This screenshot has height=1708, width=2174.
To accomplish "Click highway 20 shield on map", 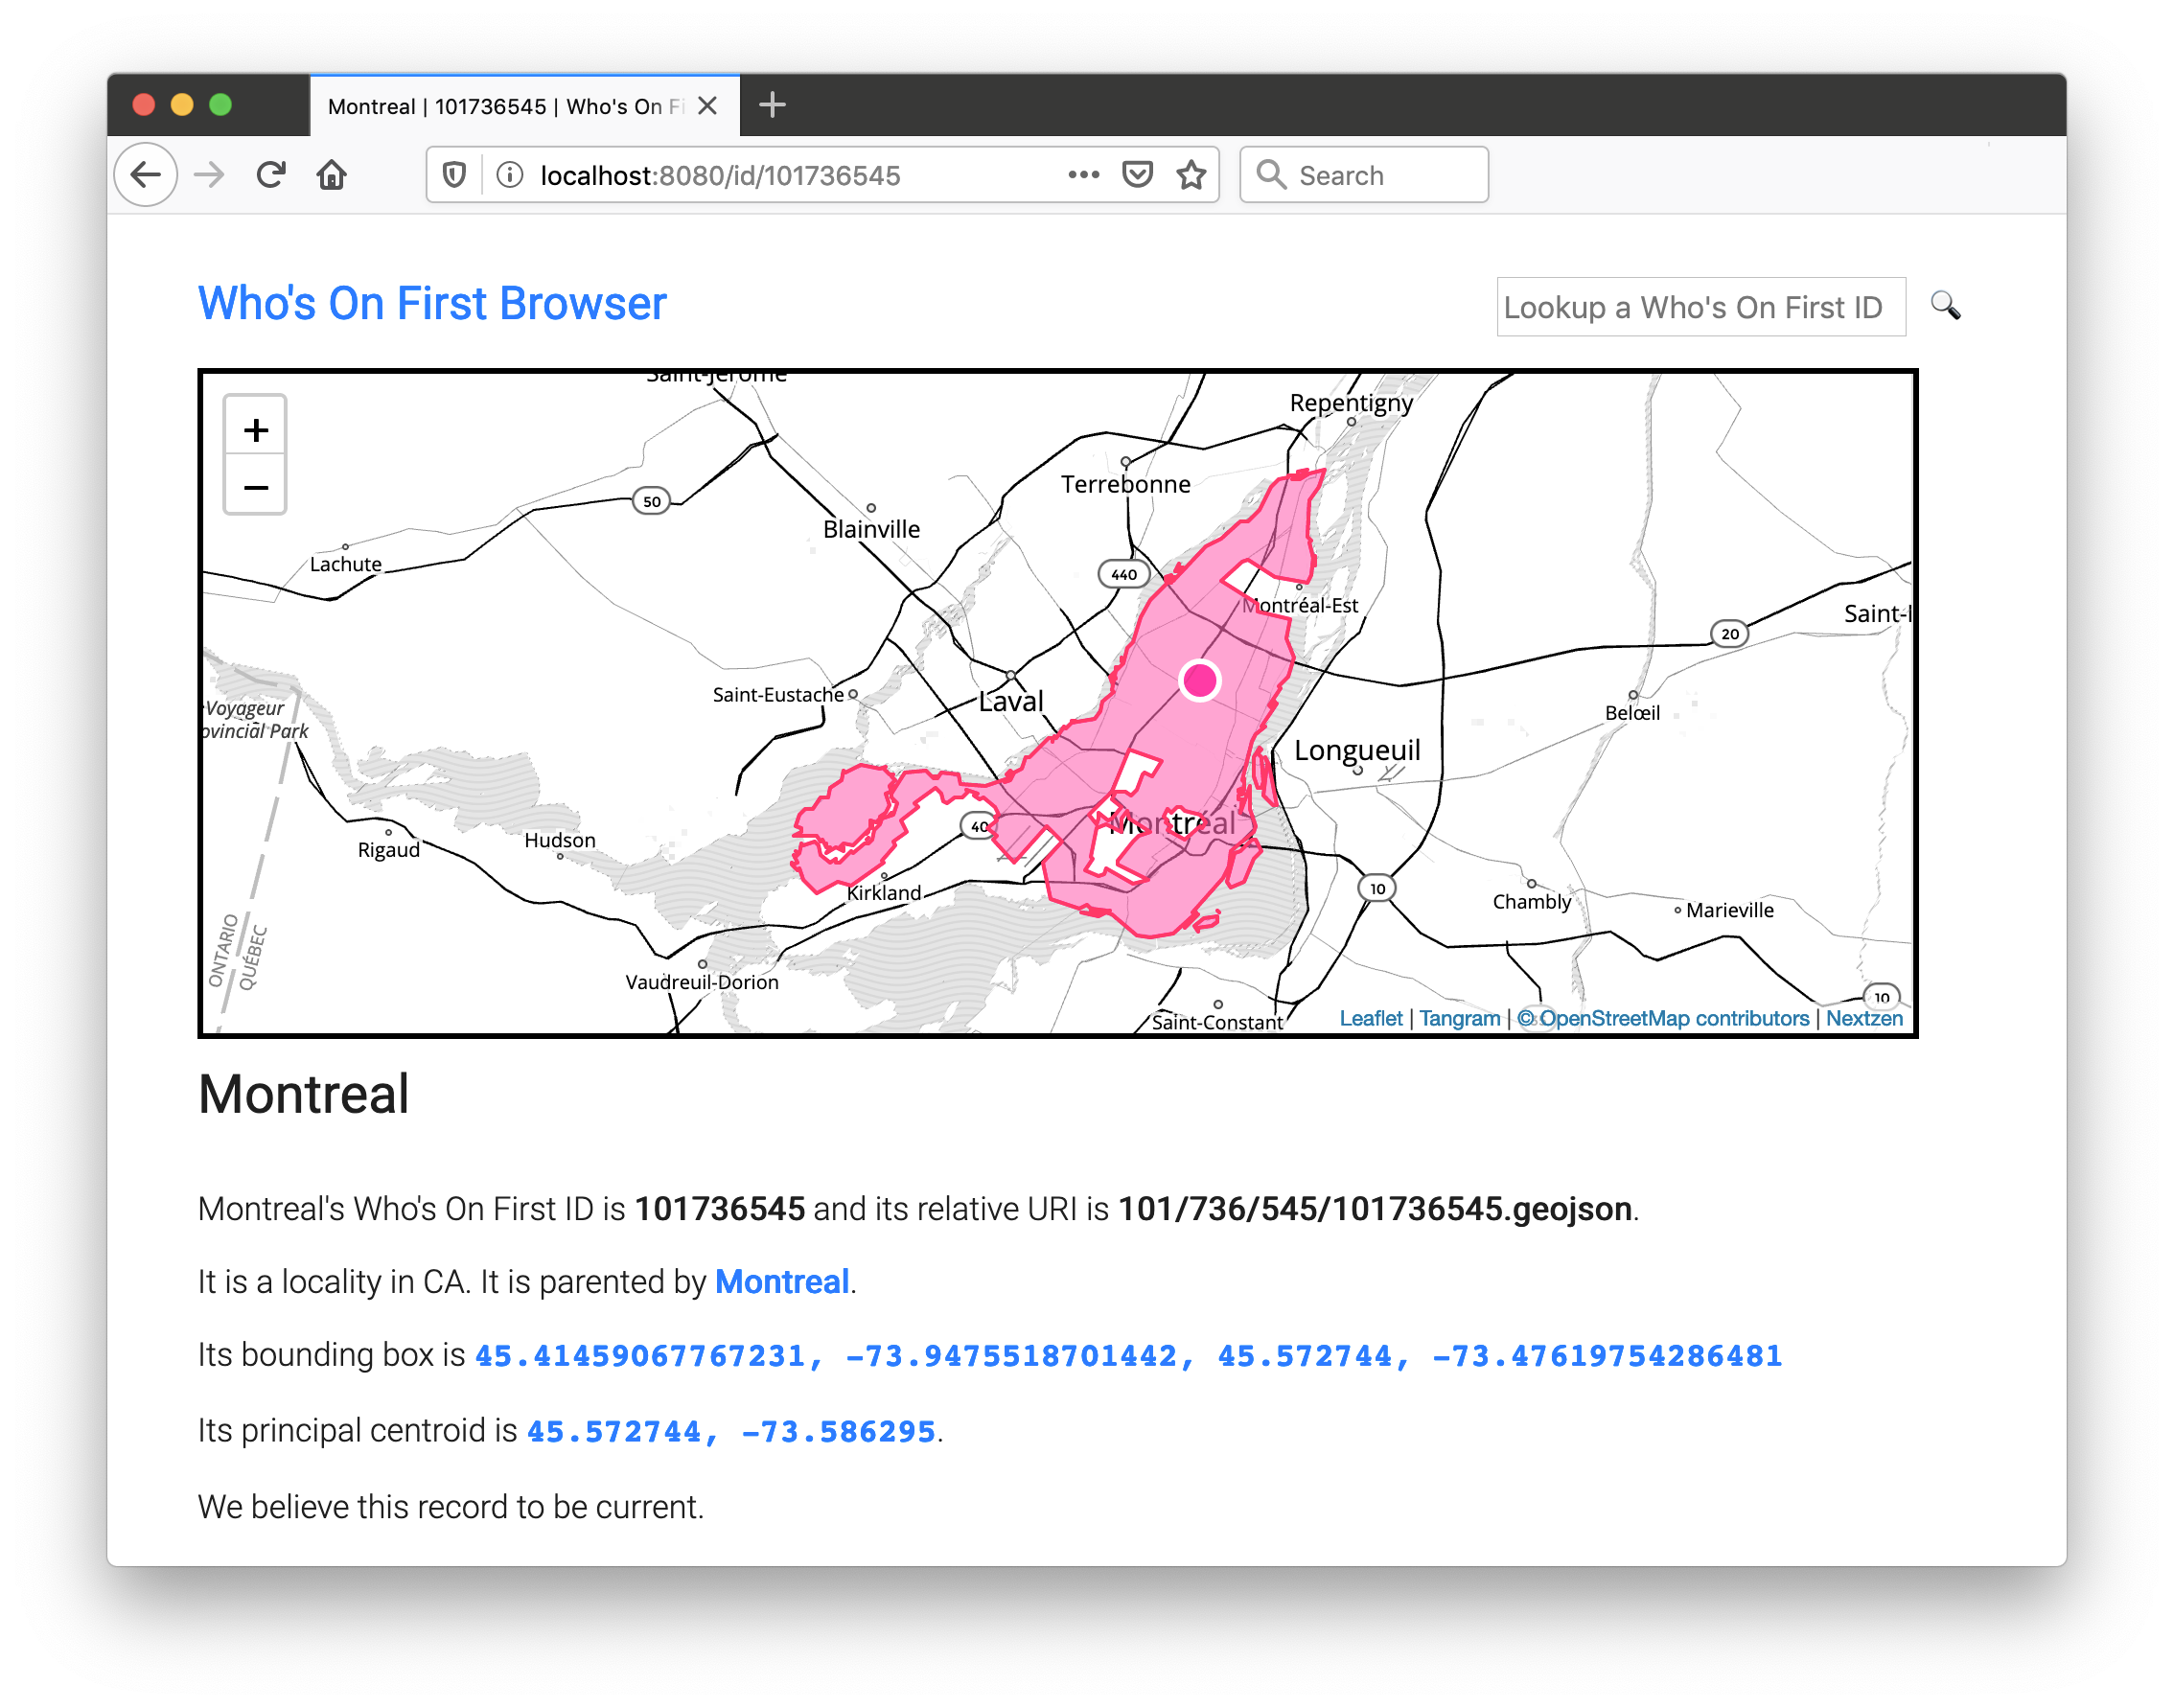I will (x=1730, y=633).
